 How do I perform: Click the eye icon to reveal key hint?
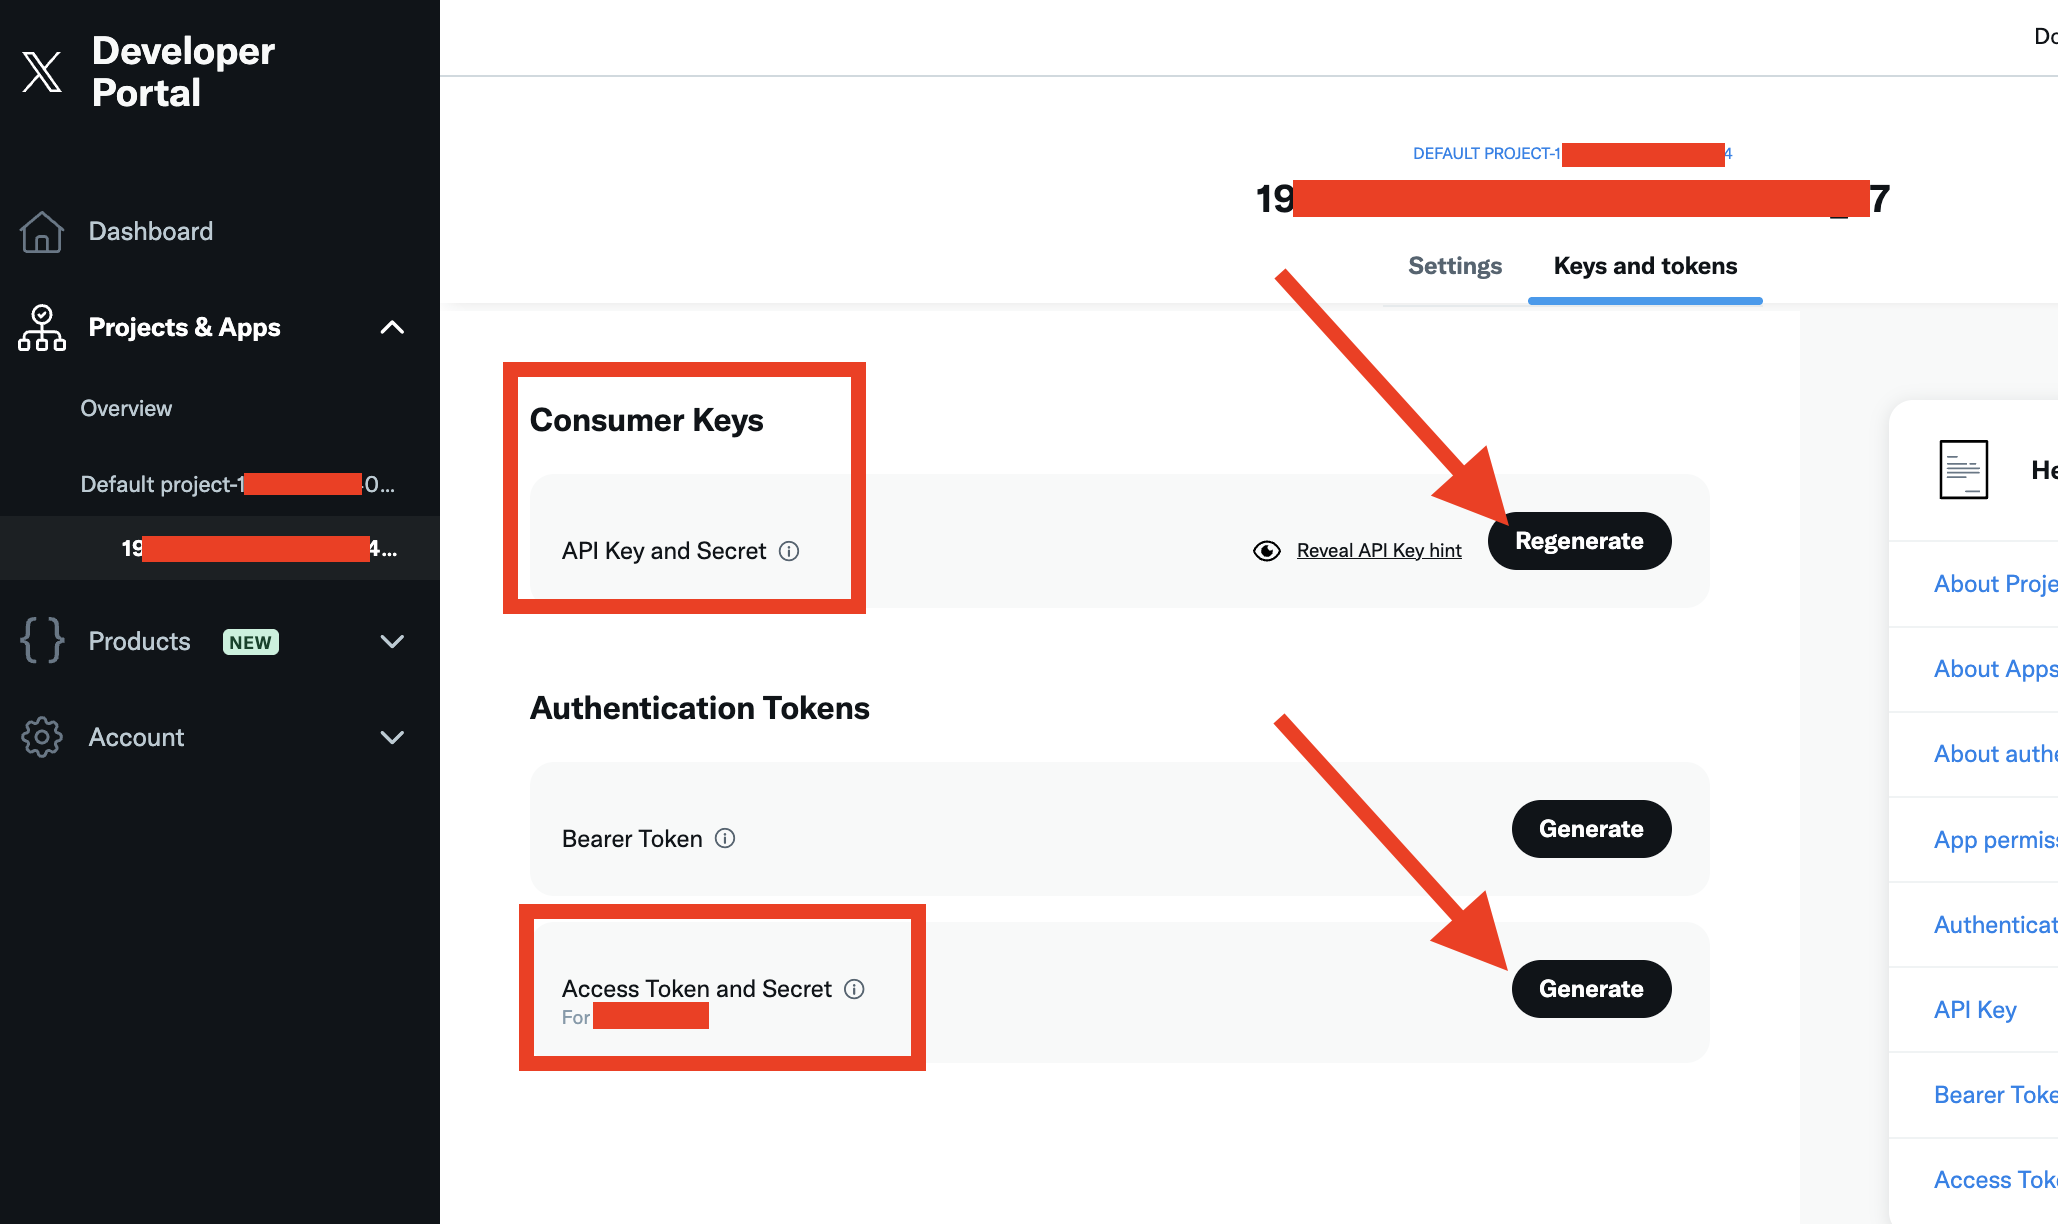tap(1267, 551)
